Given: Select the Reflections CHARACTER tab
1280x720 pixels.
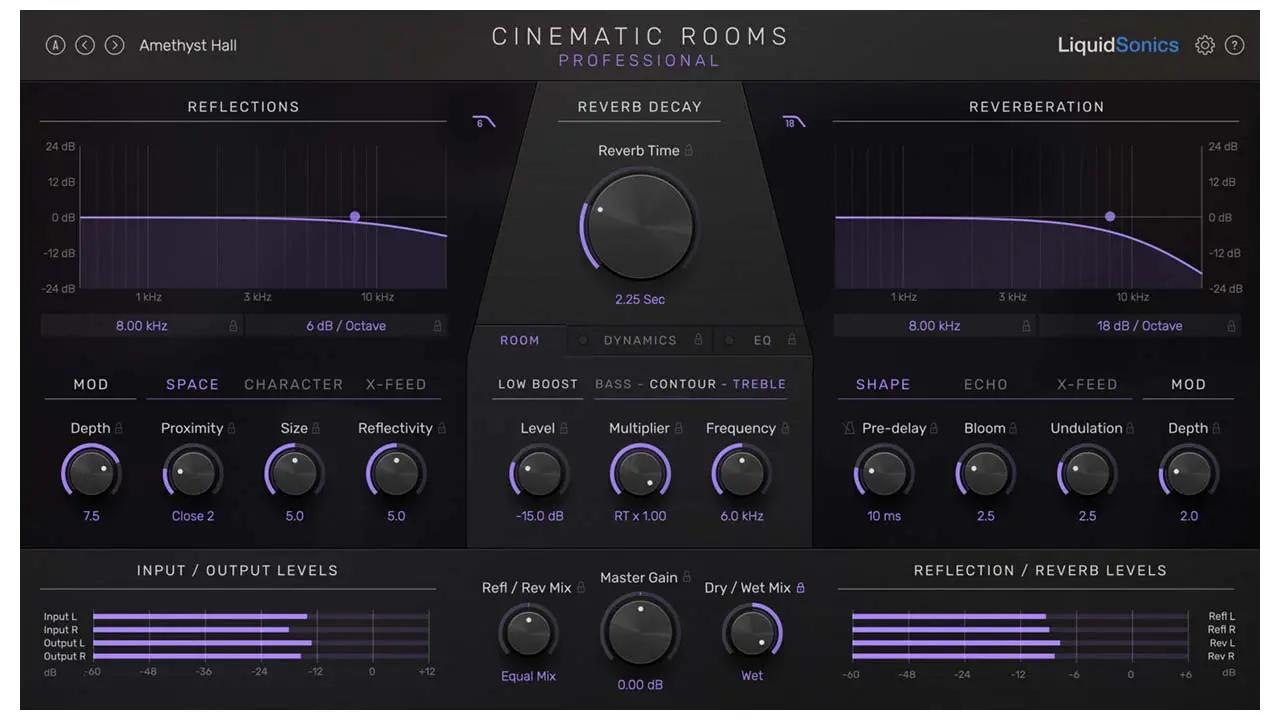Looking at the screenshot, I should (x=294, y=384).
